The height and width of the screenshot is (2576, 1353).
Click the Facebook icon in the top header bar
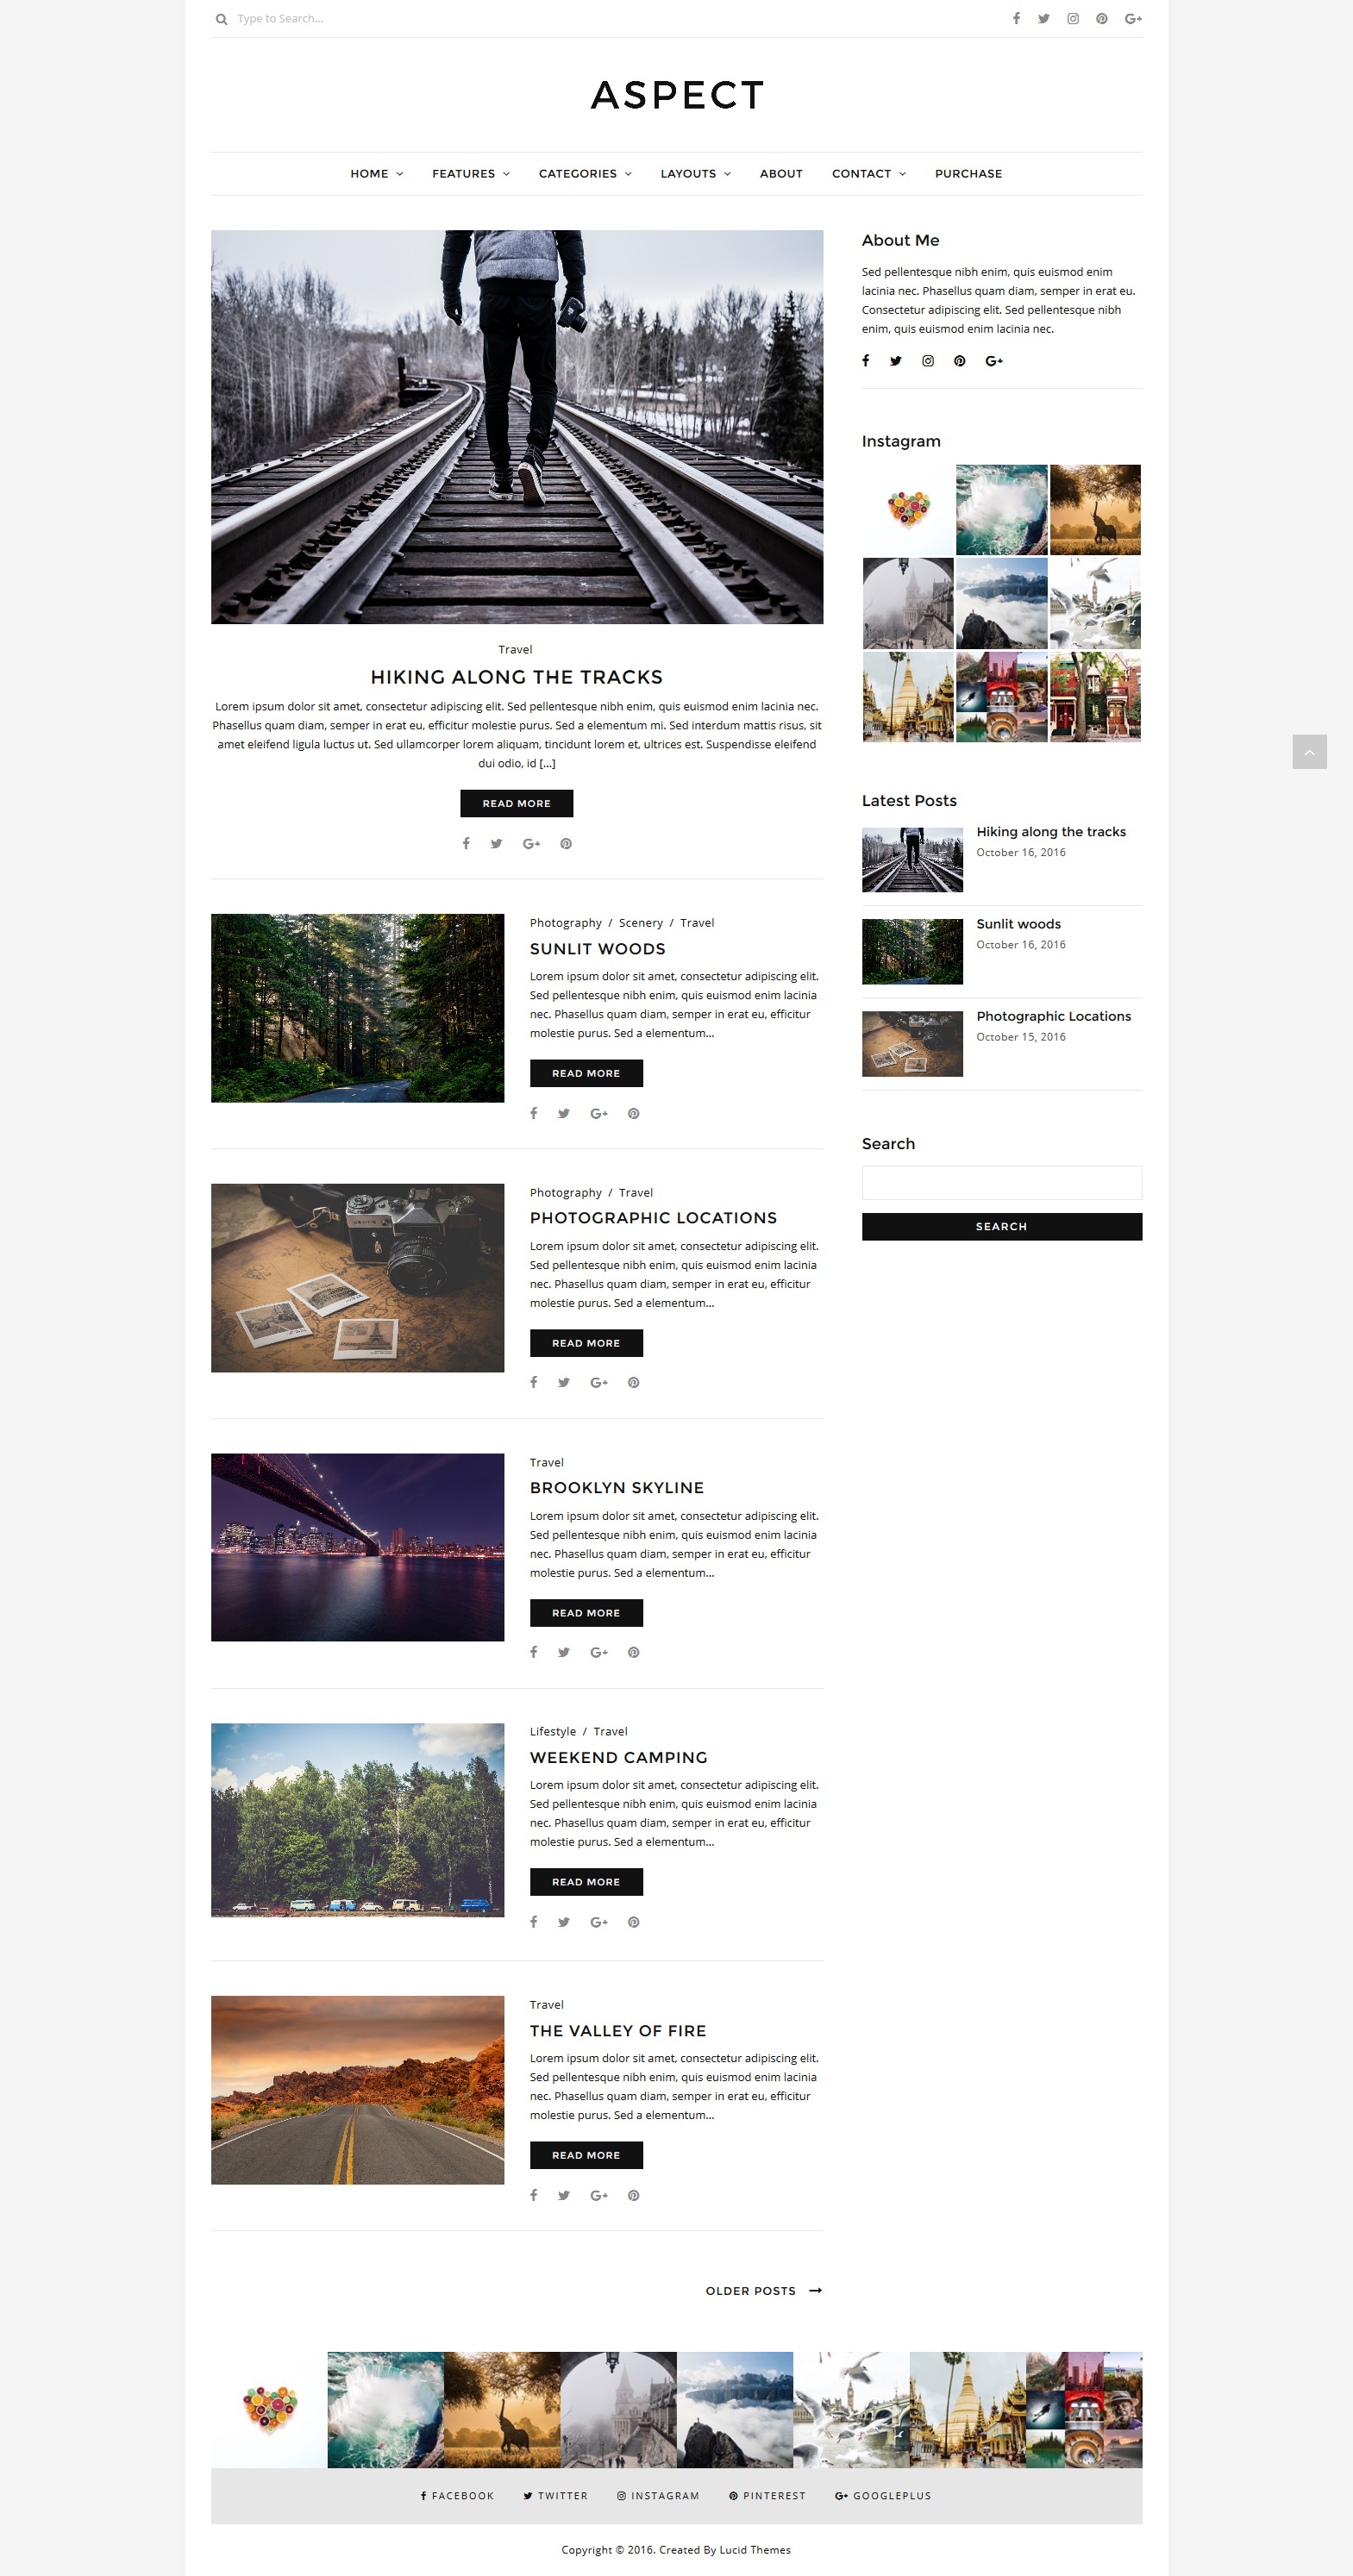tap(1016, 18)
